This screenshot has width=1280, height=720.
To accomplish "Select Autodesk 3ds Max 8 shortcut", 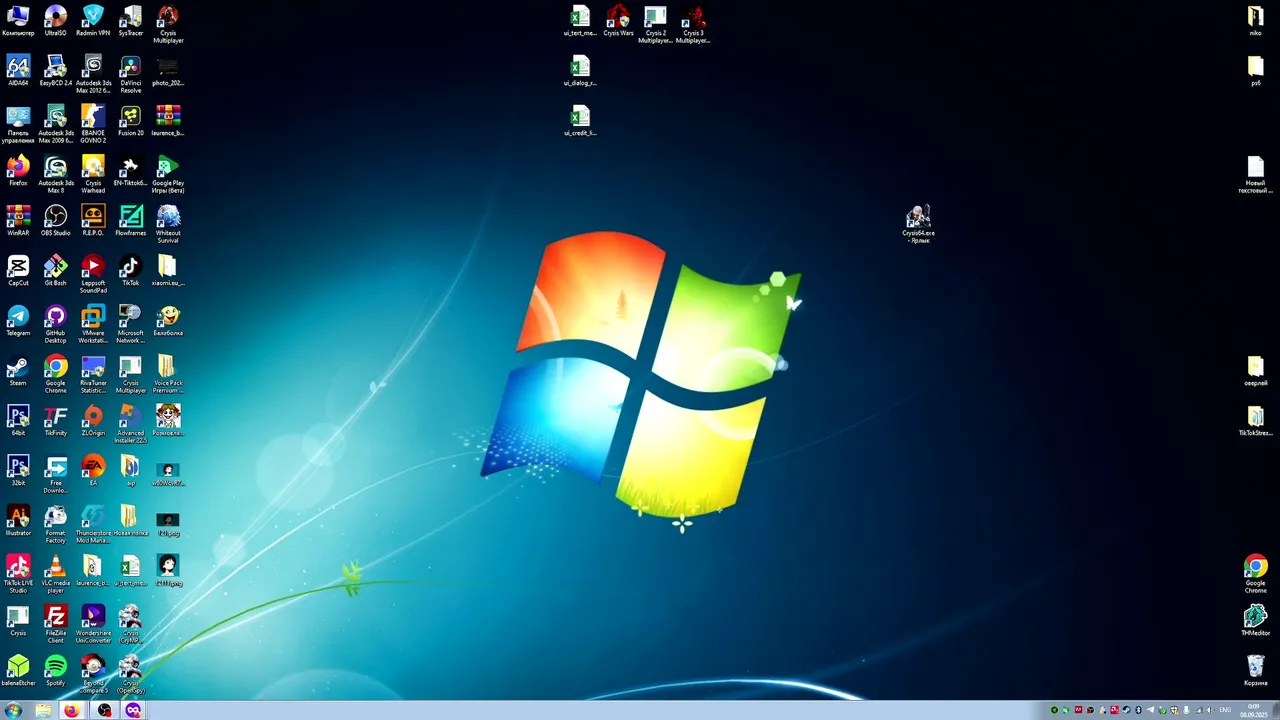I will point(55,174).
